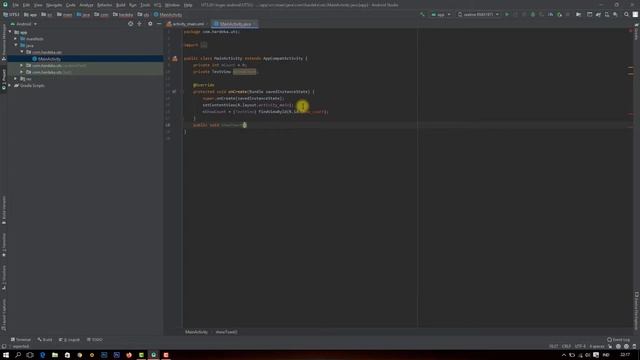Screen dimensions: 640x360
Task: Collapse the com.hardeka.uts package arrow
Action: pos(22,52)
